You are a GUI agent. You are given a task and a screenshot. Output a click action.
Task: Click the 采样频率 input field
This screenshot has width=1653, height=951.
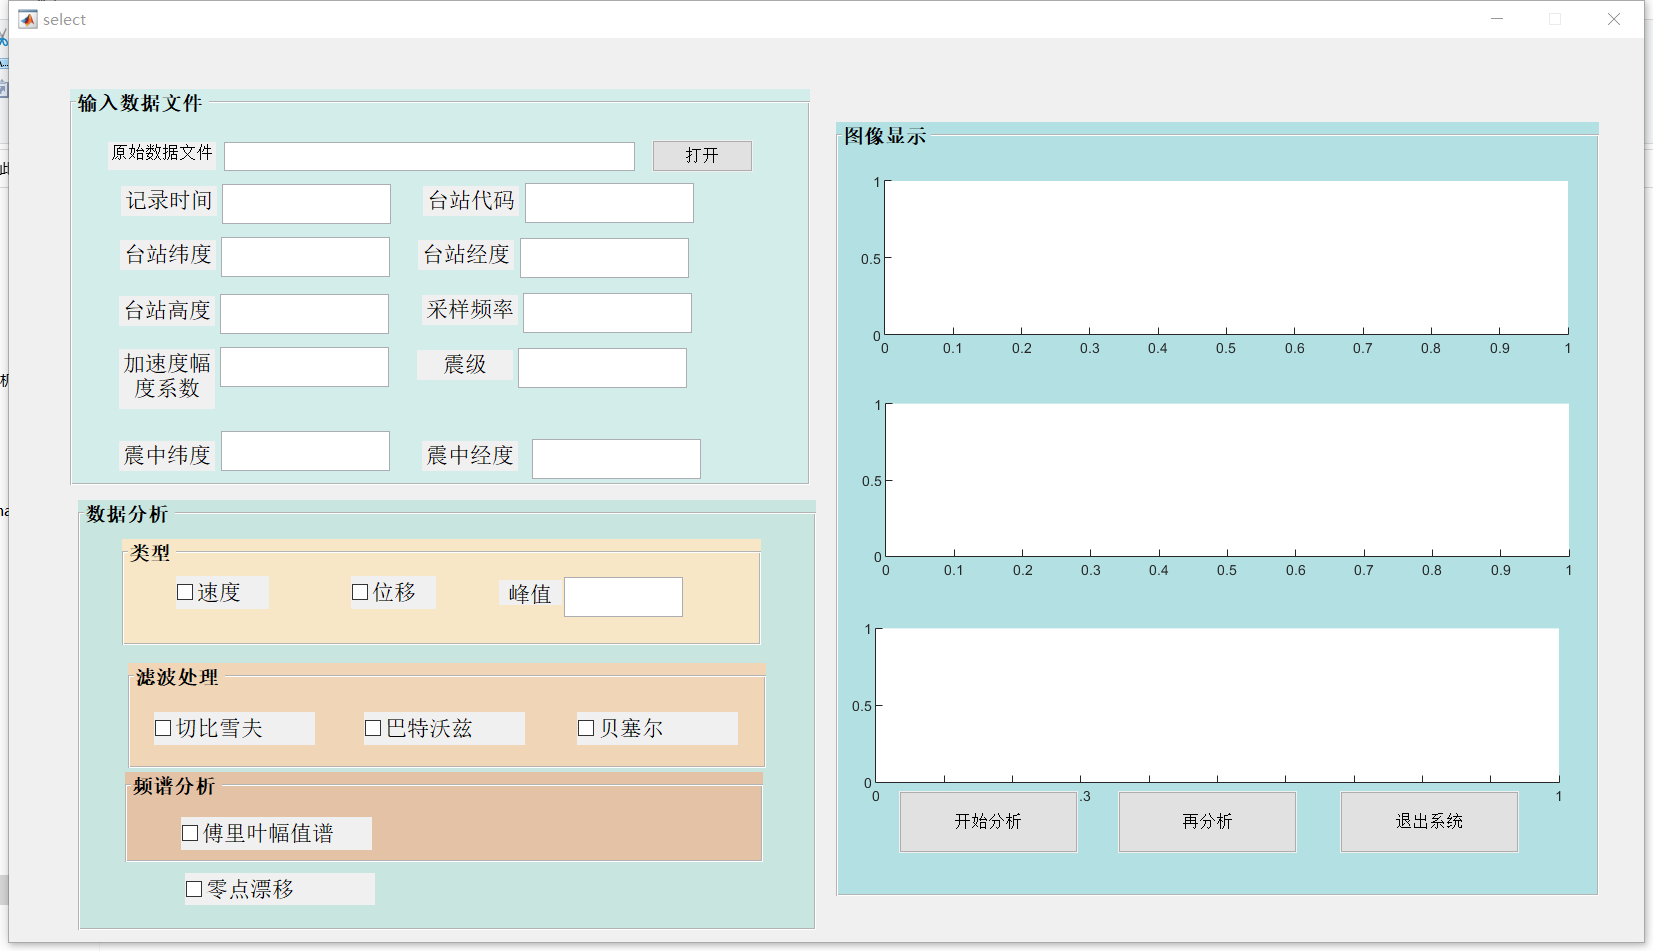(x=607, y=313)
